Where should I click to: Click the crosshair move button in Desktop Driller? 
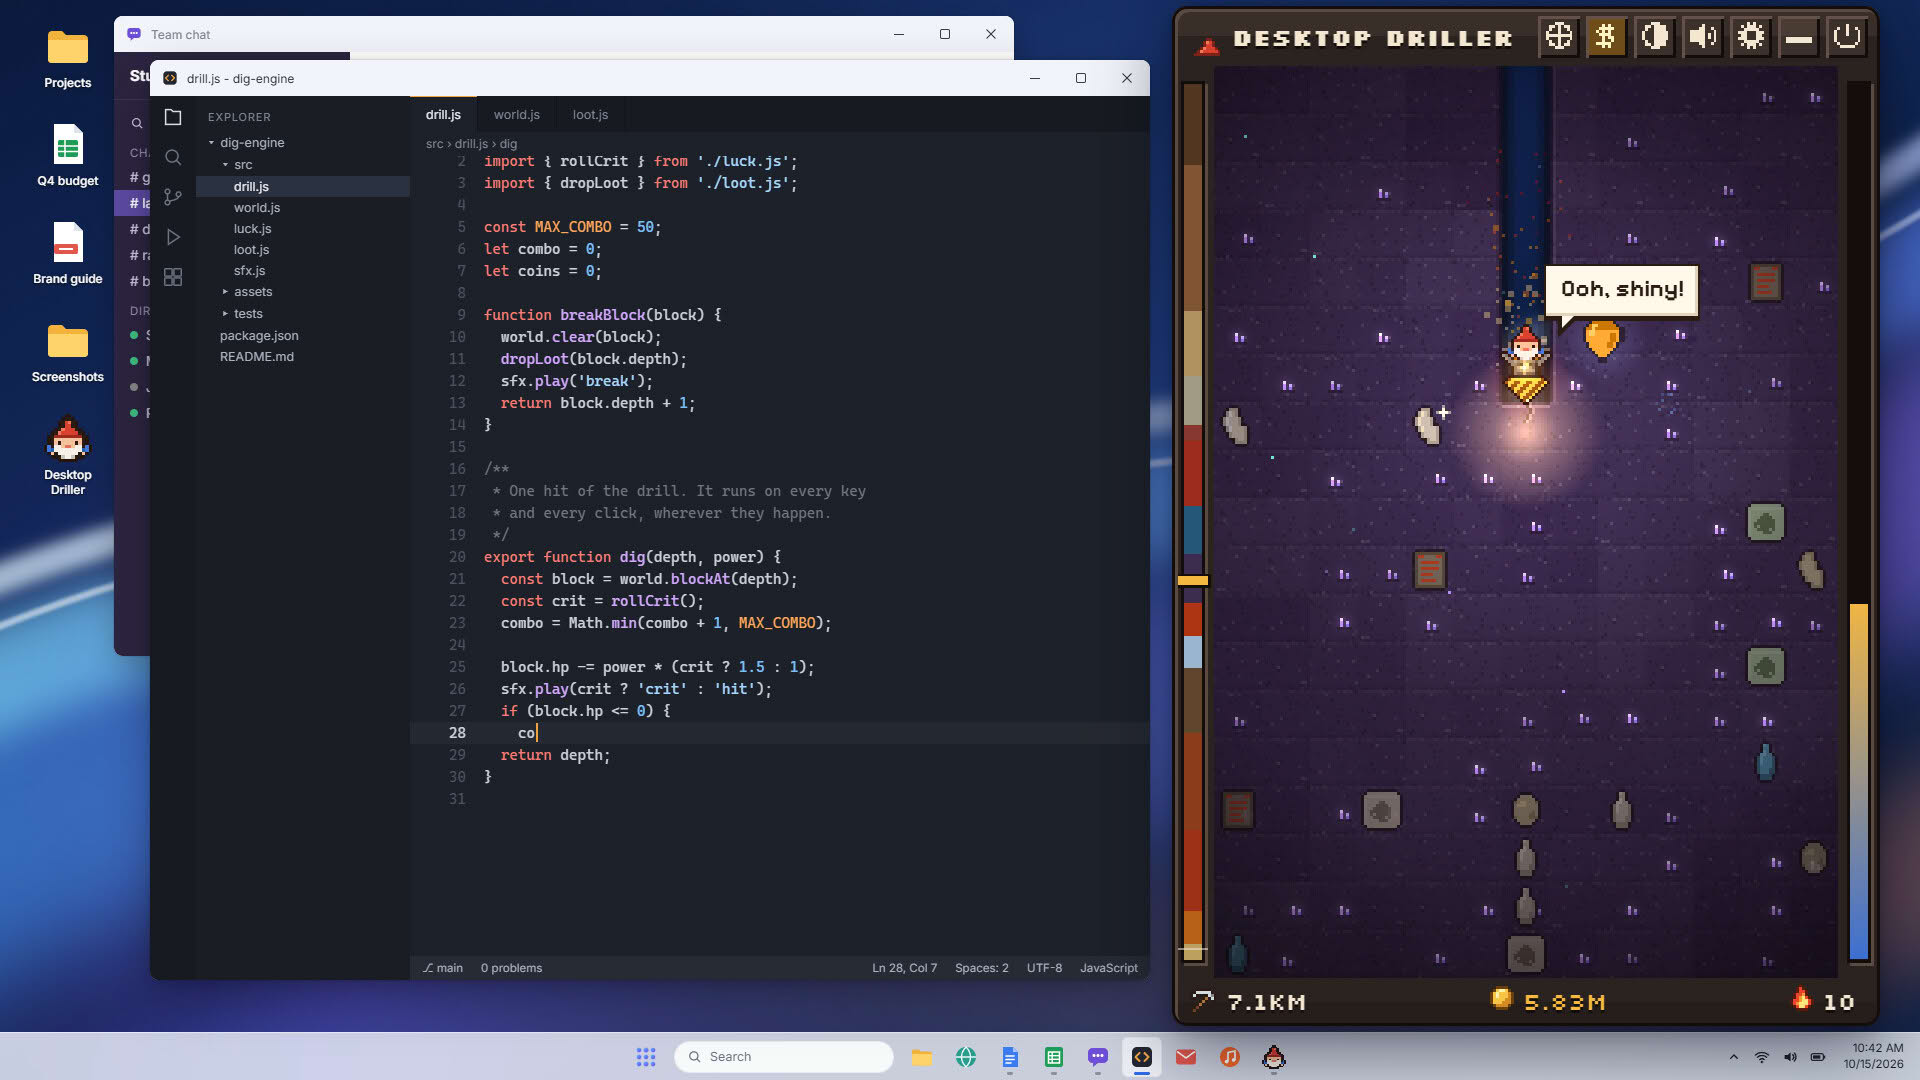pyautogui.click(x=1558, y=38)
